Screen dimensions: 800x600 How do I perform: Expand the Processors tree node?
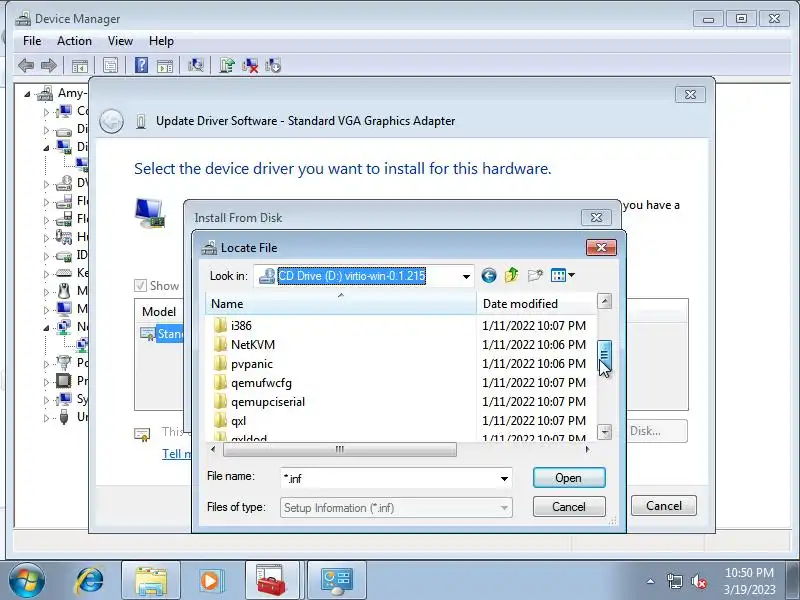[46, 382]
